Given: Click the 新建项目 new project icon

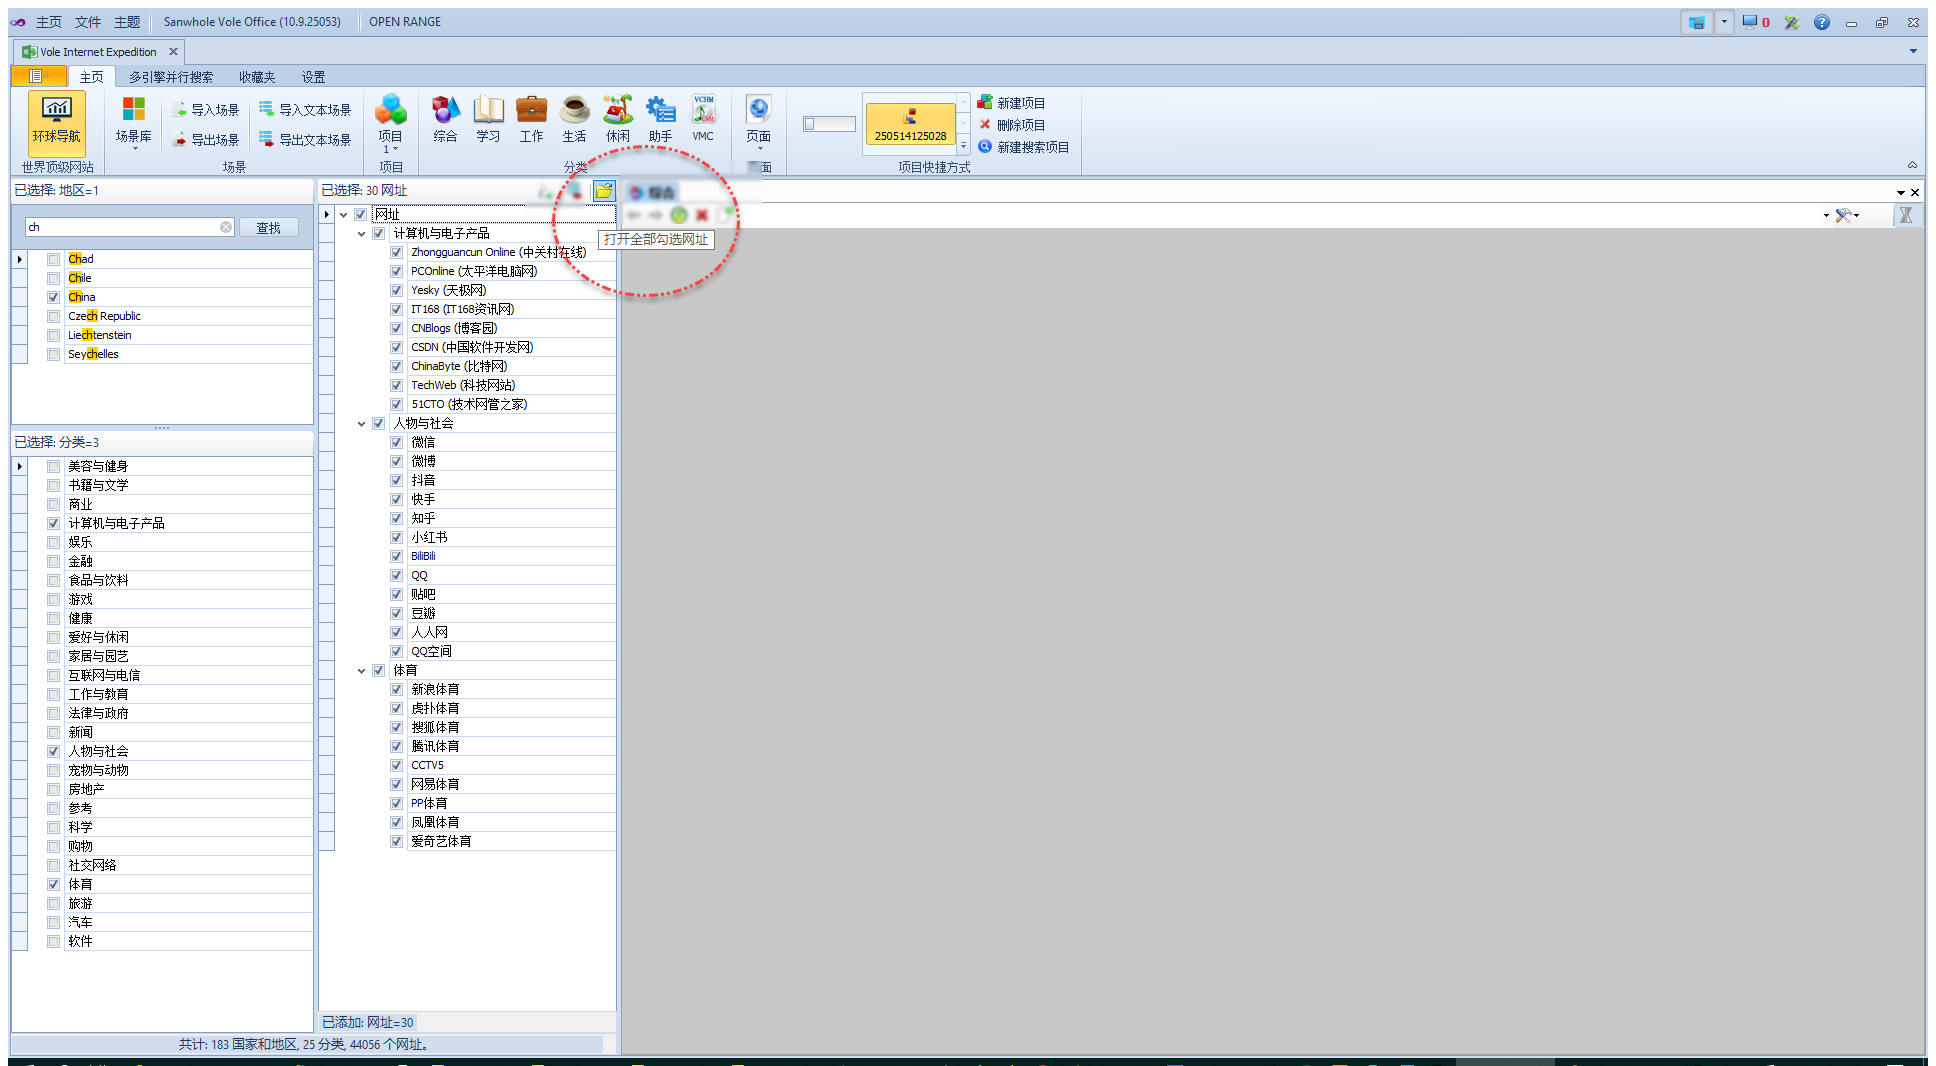Looking at the screenshot, I should pyautogui.click(x=985, y=103).
